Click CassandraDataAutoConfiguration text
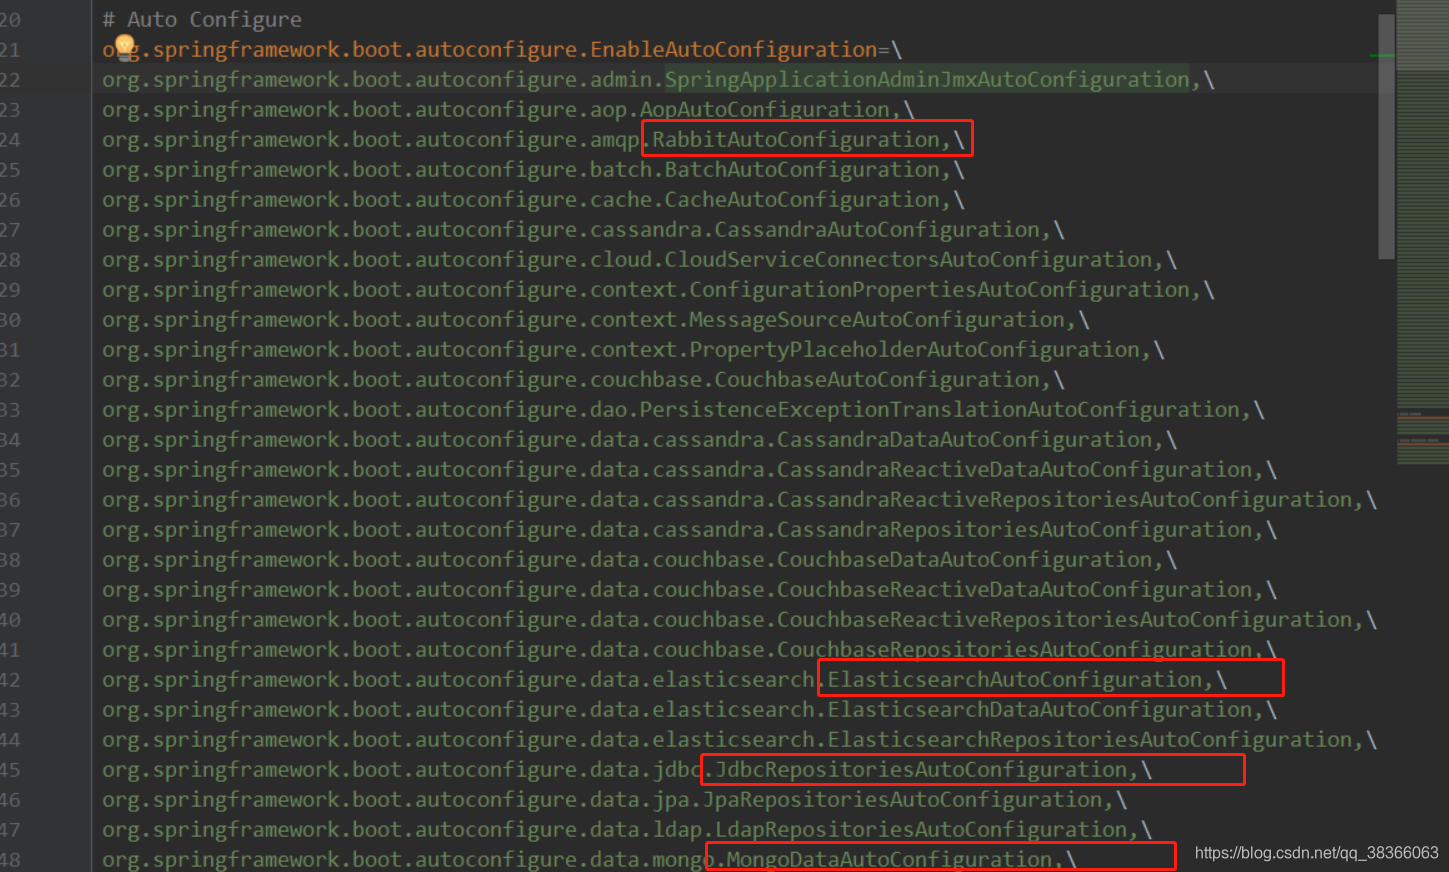The width and height of the screenshot is (1449, 872). (965, 439)
